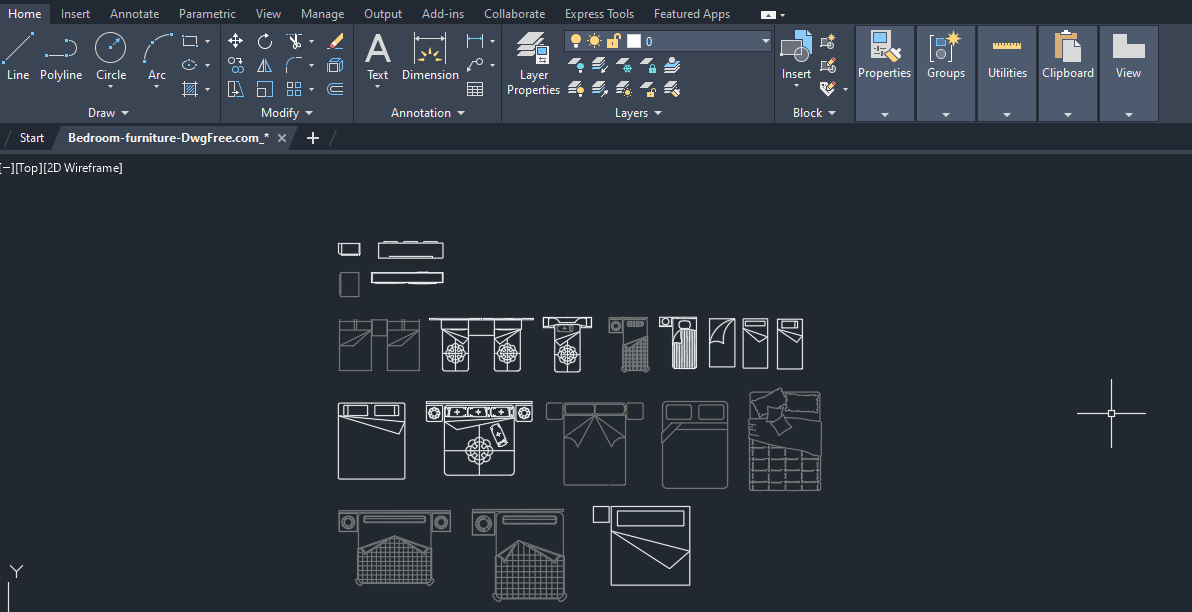Expand the Draw panel

pos(109,113)
